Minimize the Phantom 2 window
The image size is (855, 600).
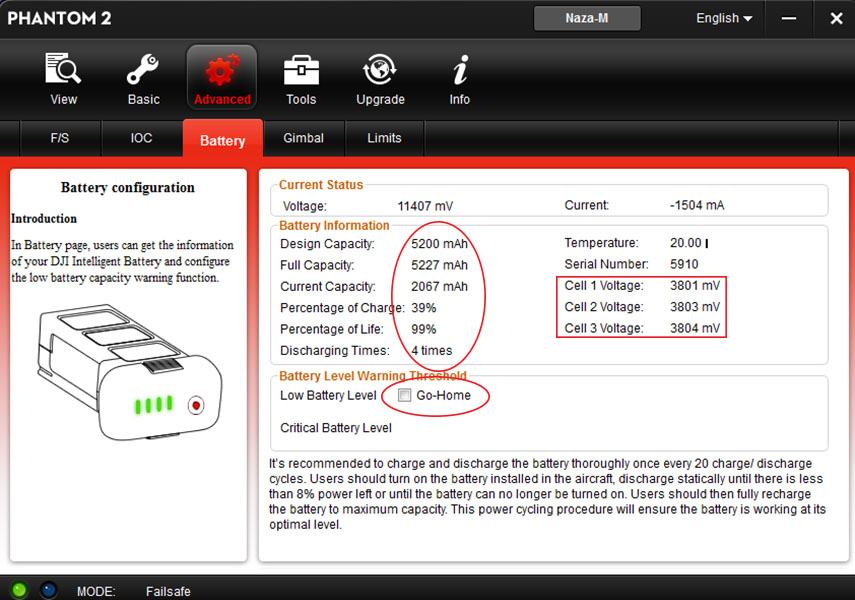point(788,19)
